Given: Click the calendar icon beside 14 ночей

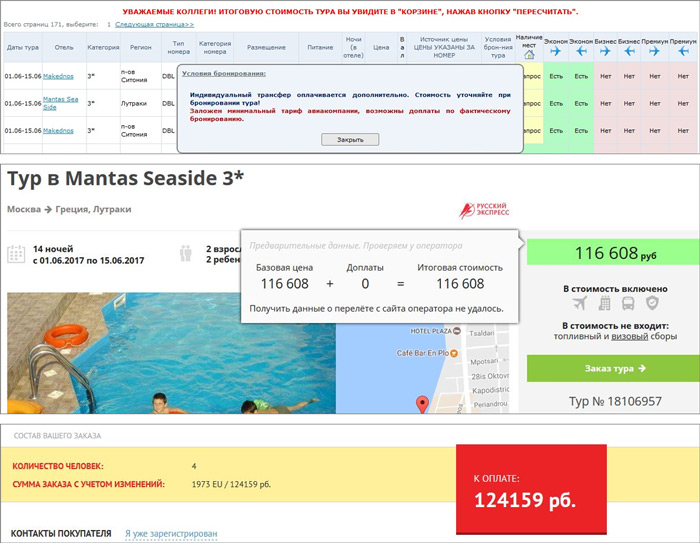Looking at the screenshot, I should (16, 254).
